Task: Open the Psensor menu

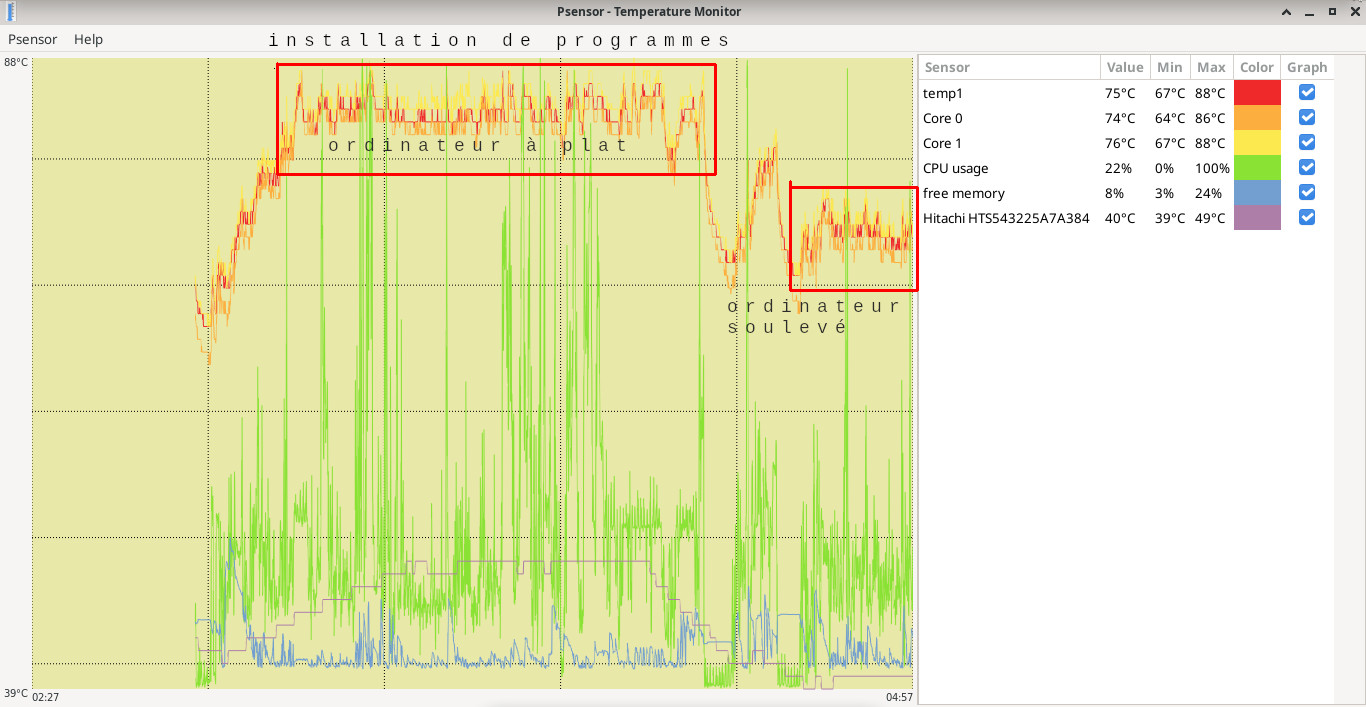Action: pyautogui.click(x=32, y=39)
